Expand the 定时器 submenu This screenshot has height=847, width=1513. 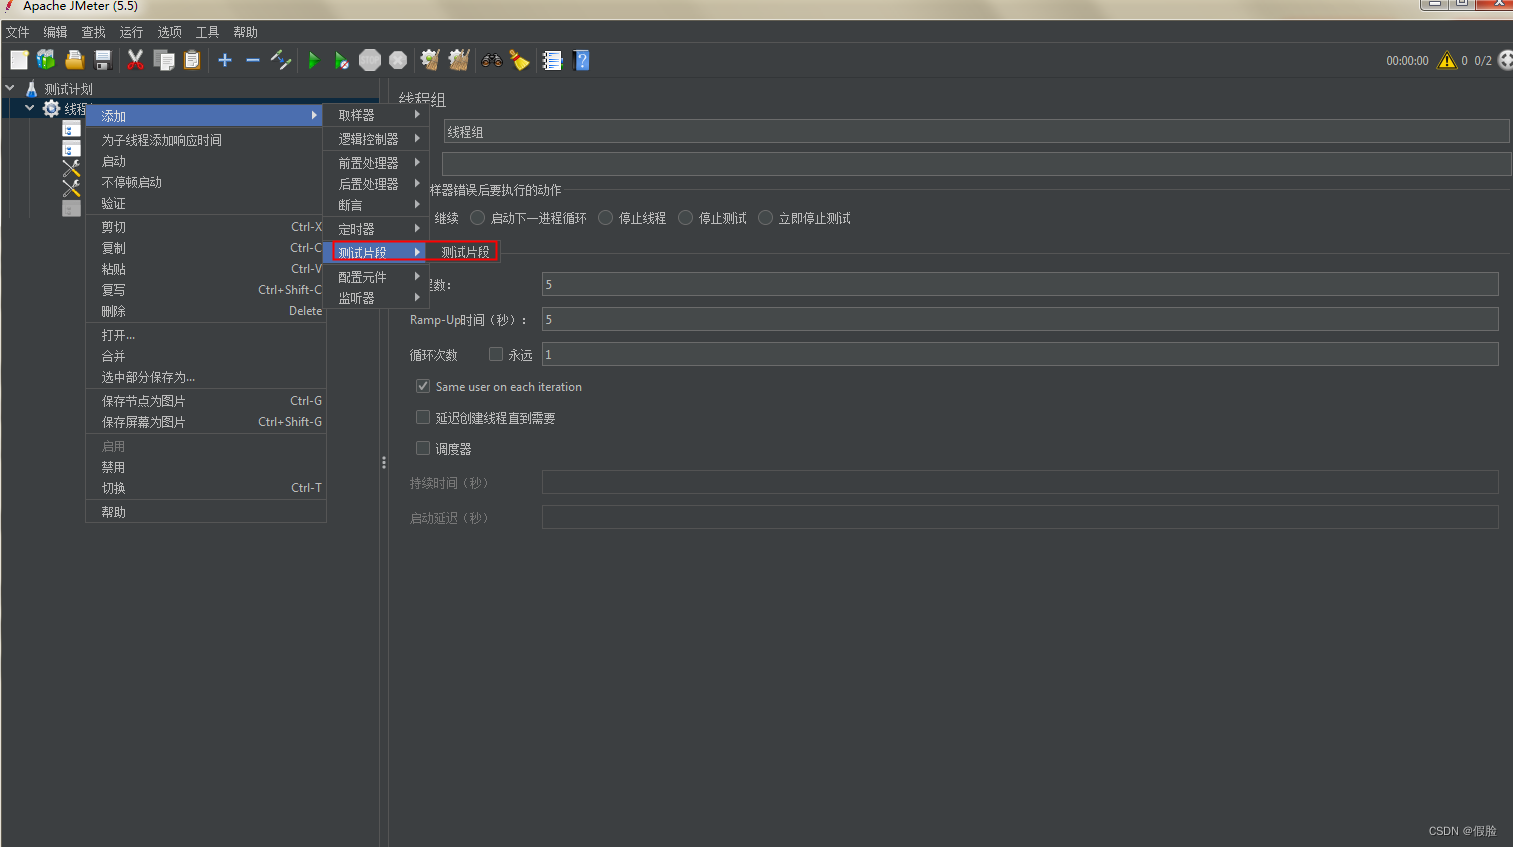click(x=376, y=229)
